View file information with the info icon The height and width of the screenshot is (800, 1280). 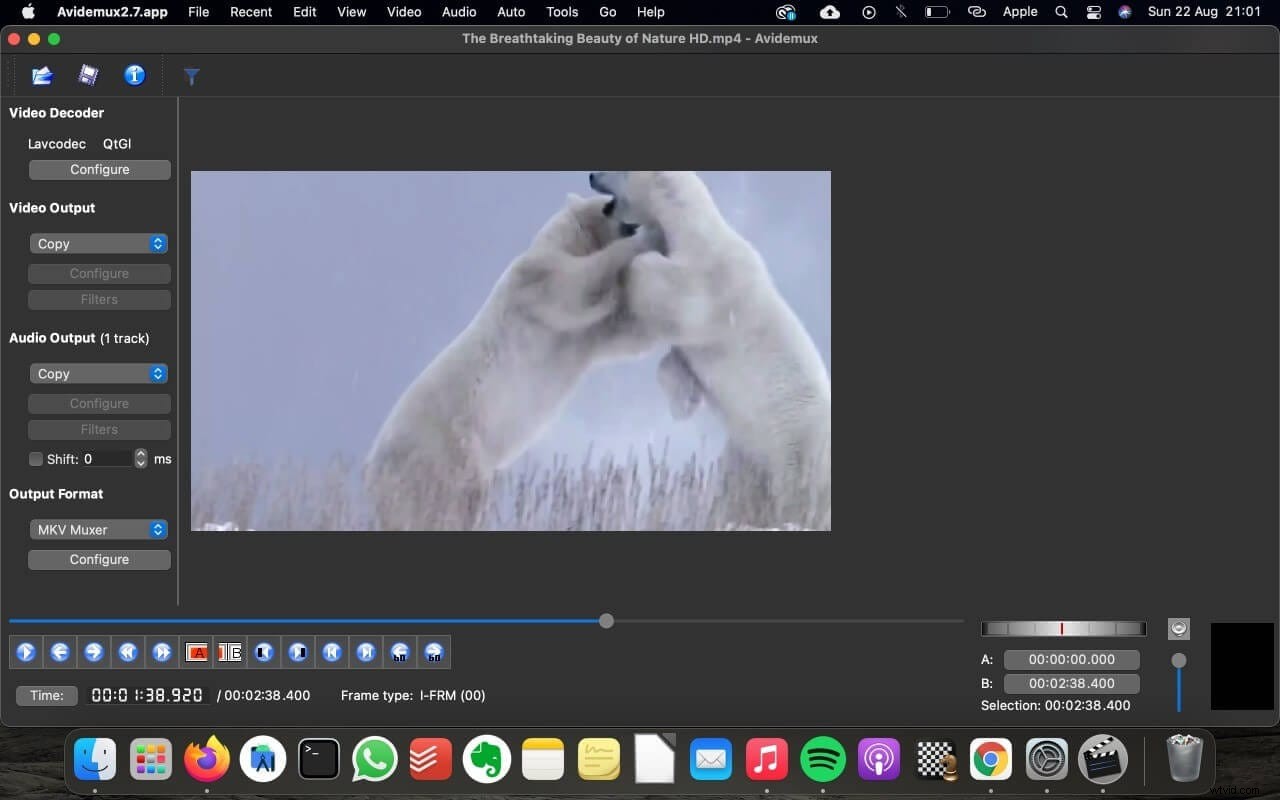click(x=135, y=75)
